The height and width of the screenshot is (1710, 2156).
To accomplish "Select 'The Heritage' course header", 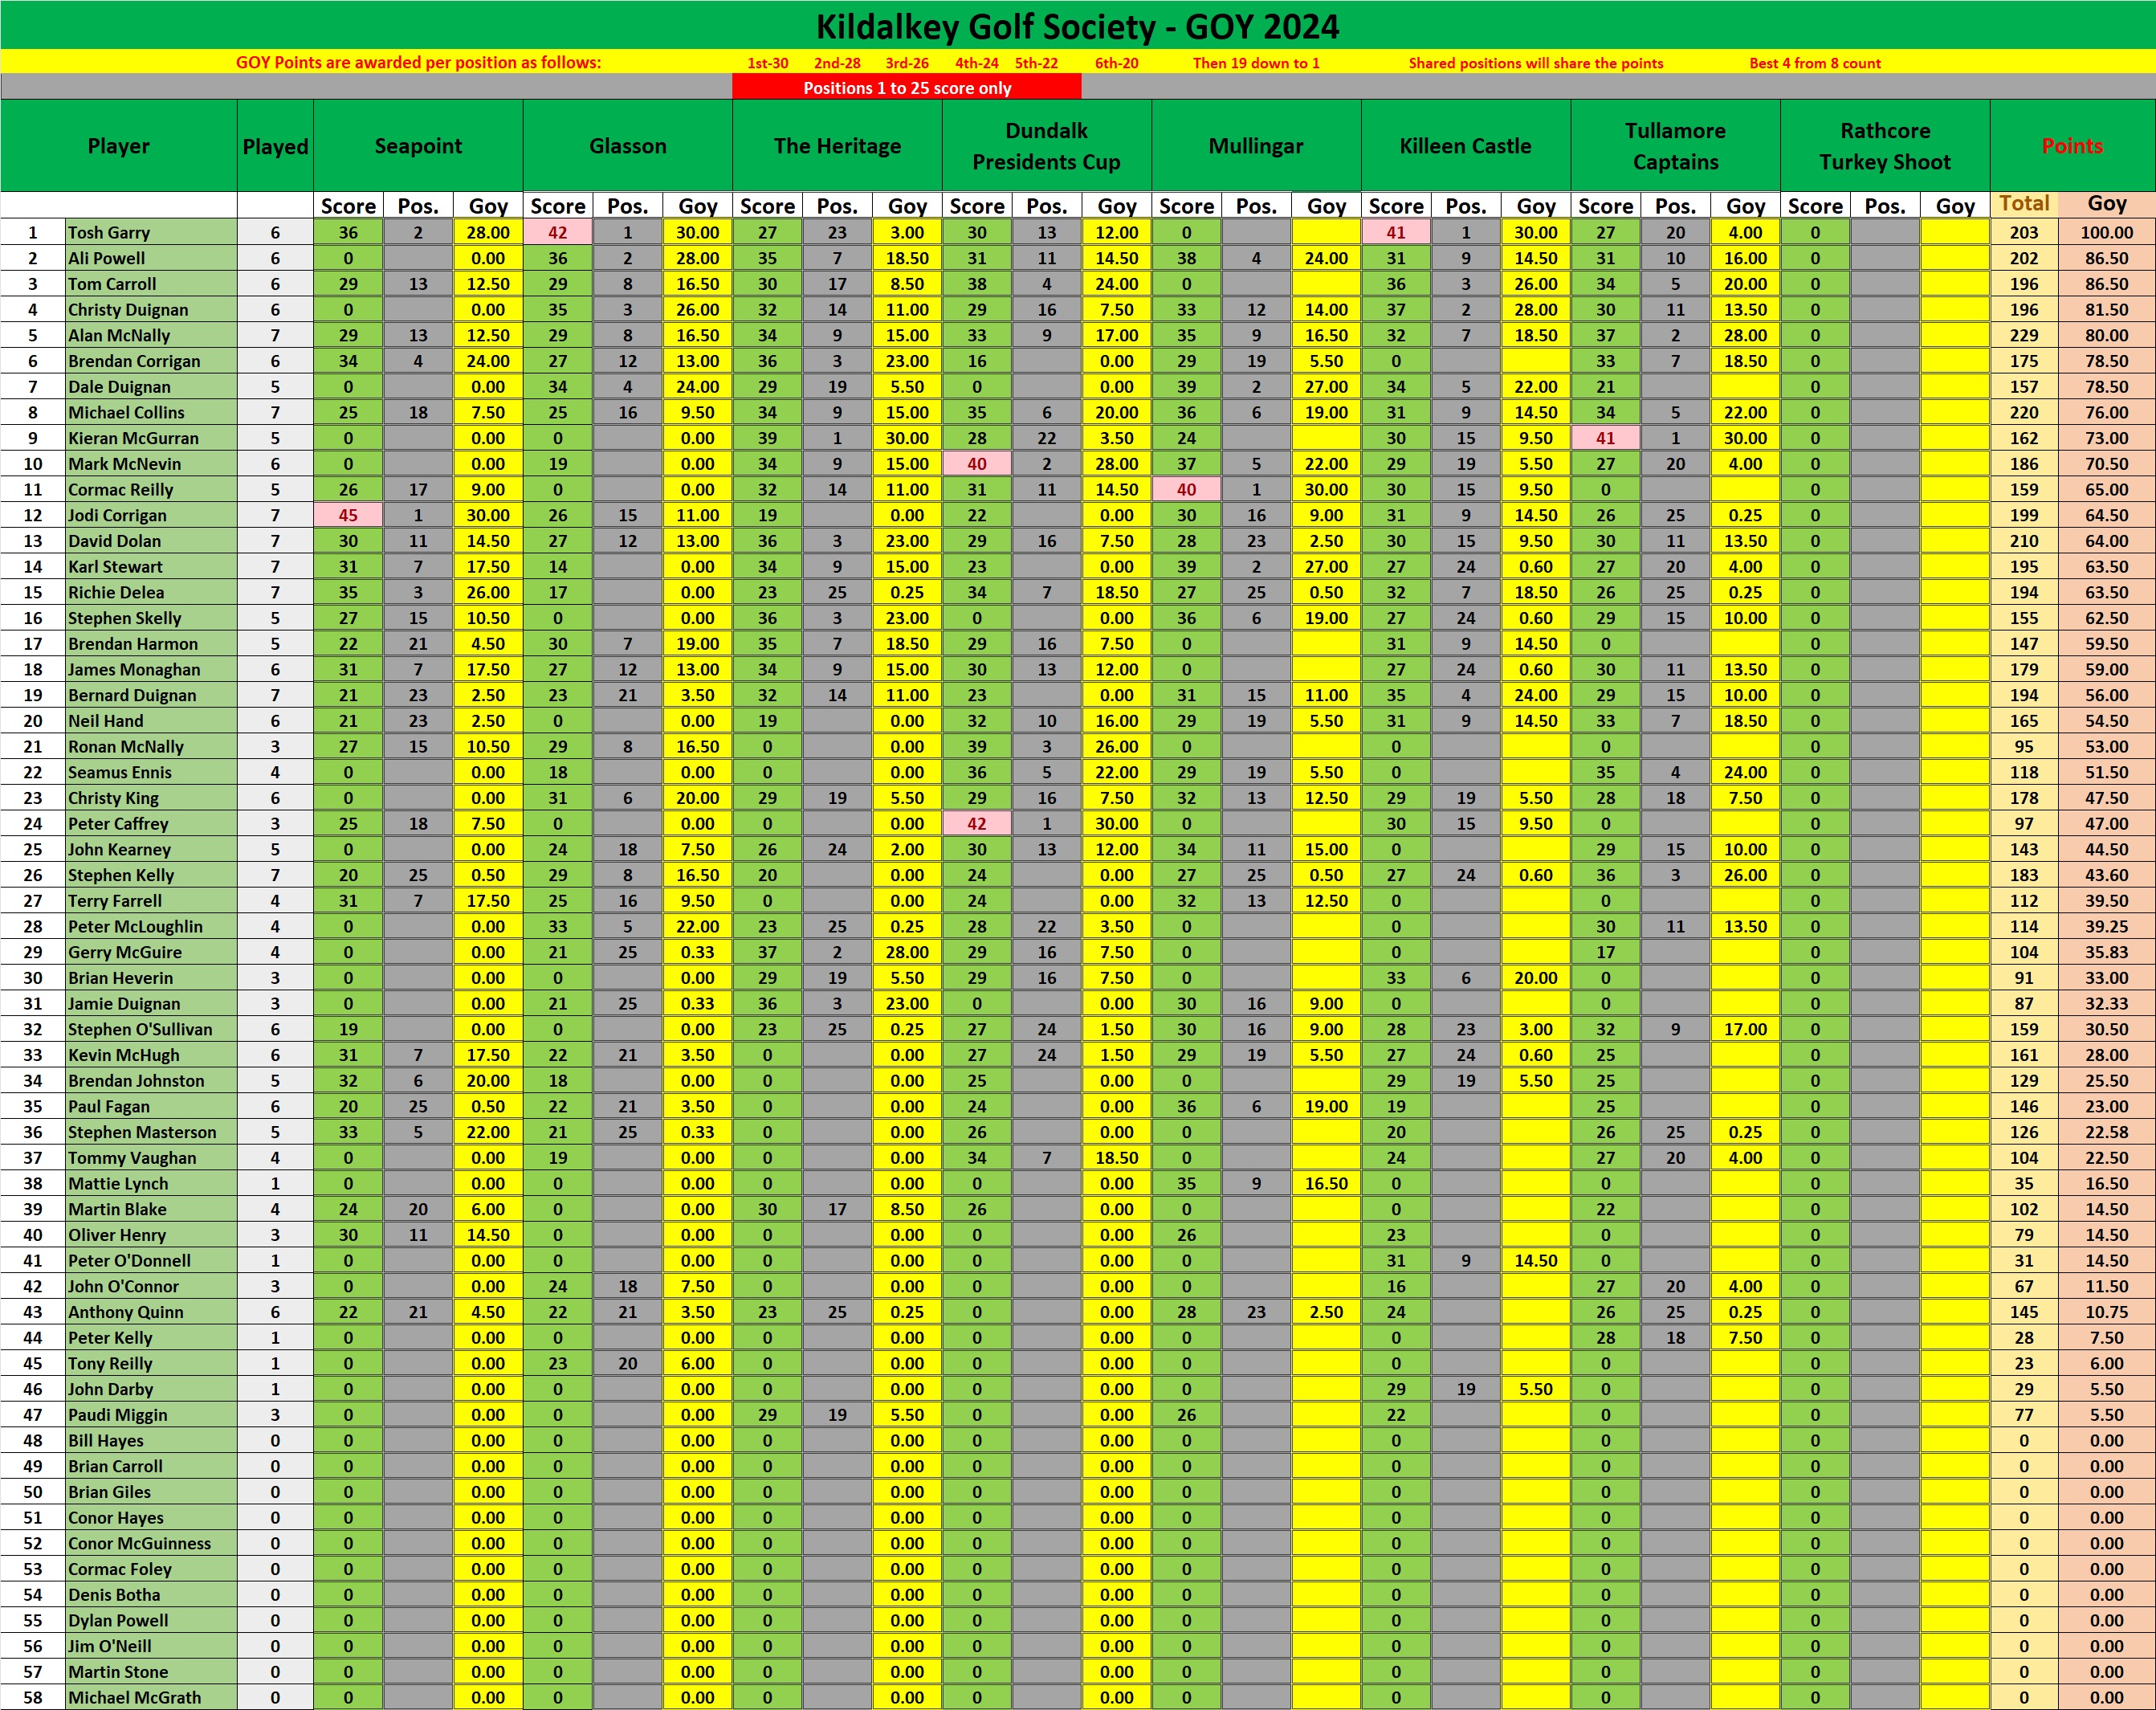I will (837, 146).
